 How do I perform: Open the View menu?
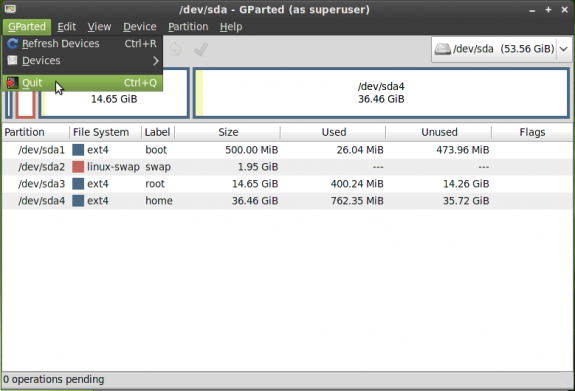(99, 27)
